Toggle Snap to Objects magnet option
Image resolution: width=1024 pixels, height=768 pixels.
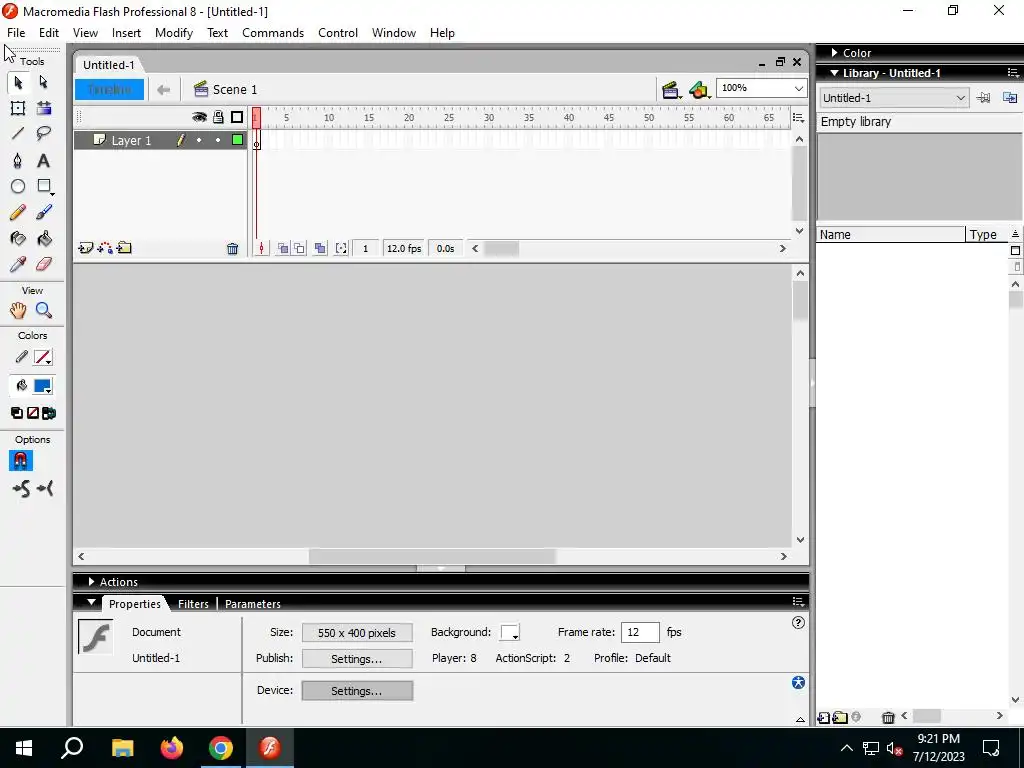(x=21, y=461)
